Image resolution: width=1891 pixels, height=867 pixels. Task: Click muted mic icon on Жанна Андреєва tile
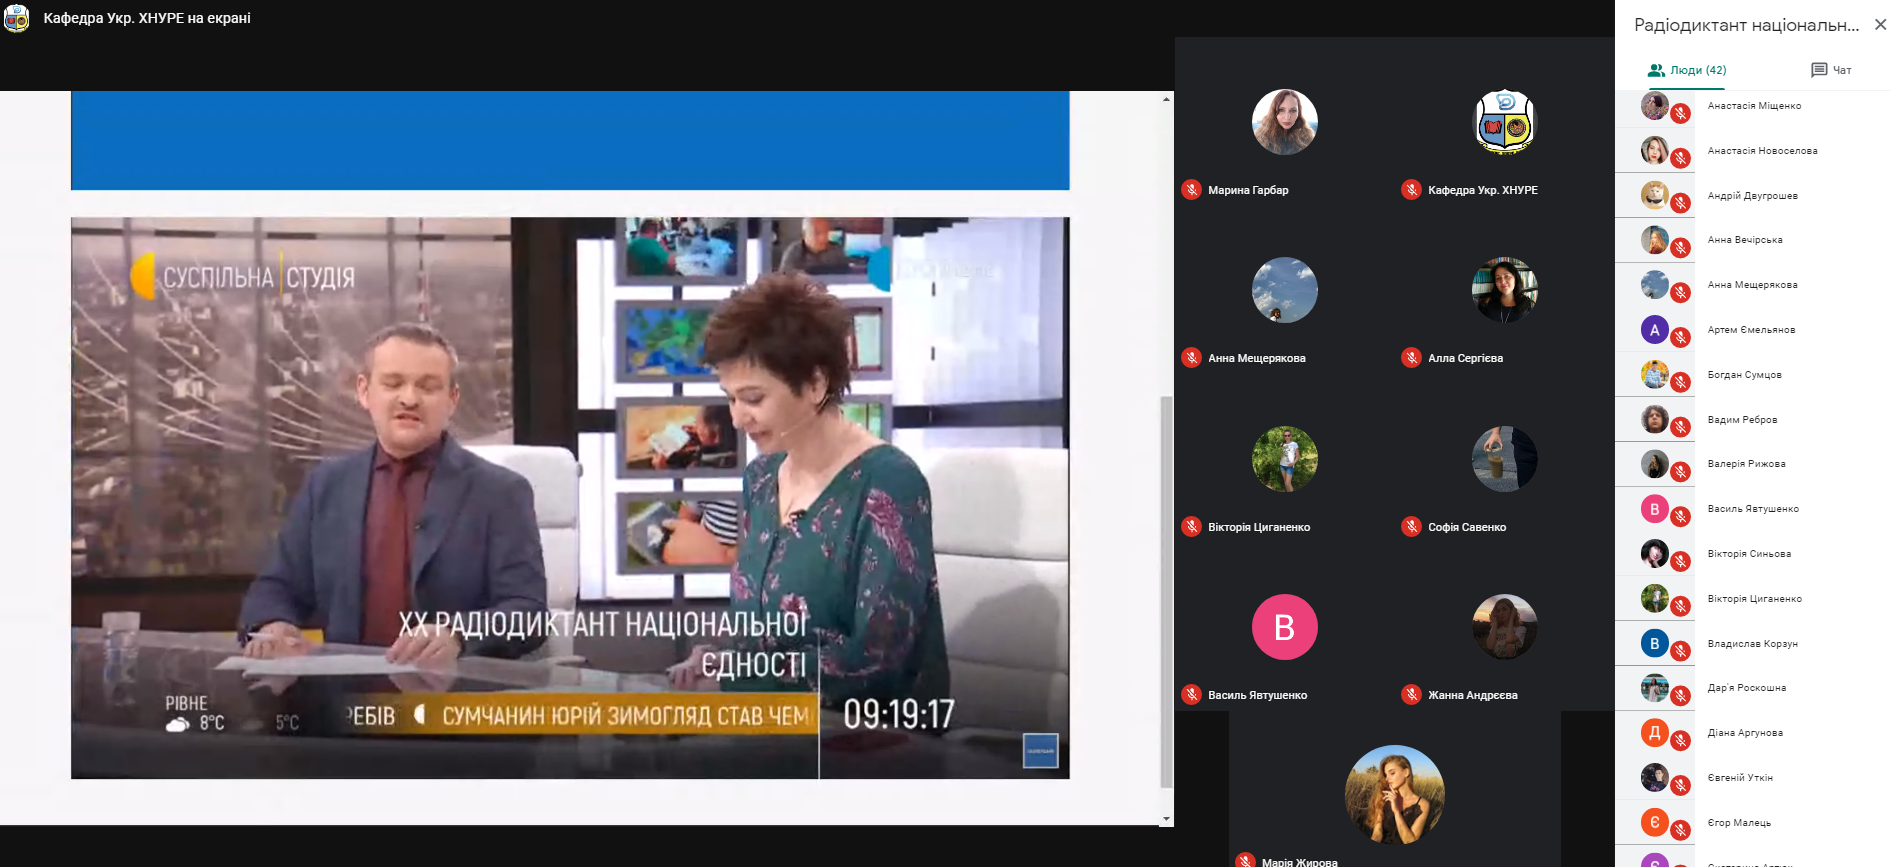tap(1411, 695)
